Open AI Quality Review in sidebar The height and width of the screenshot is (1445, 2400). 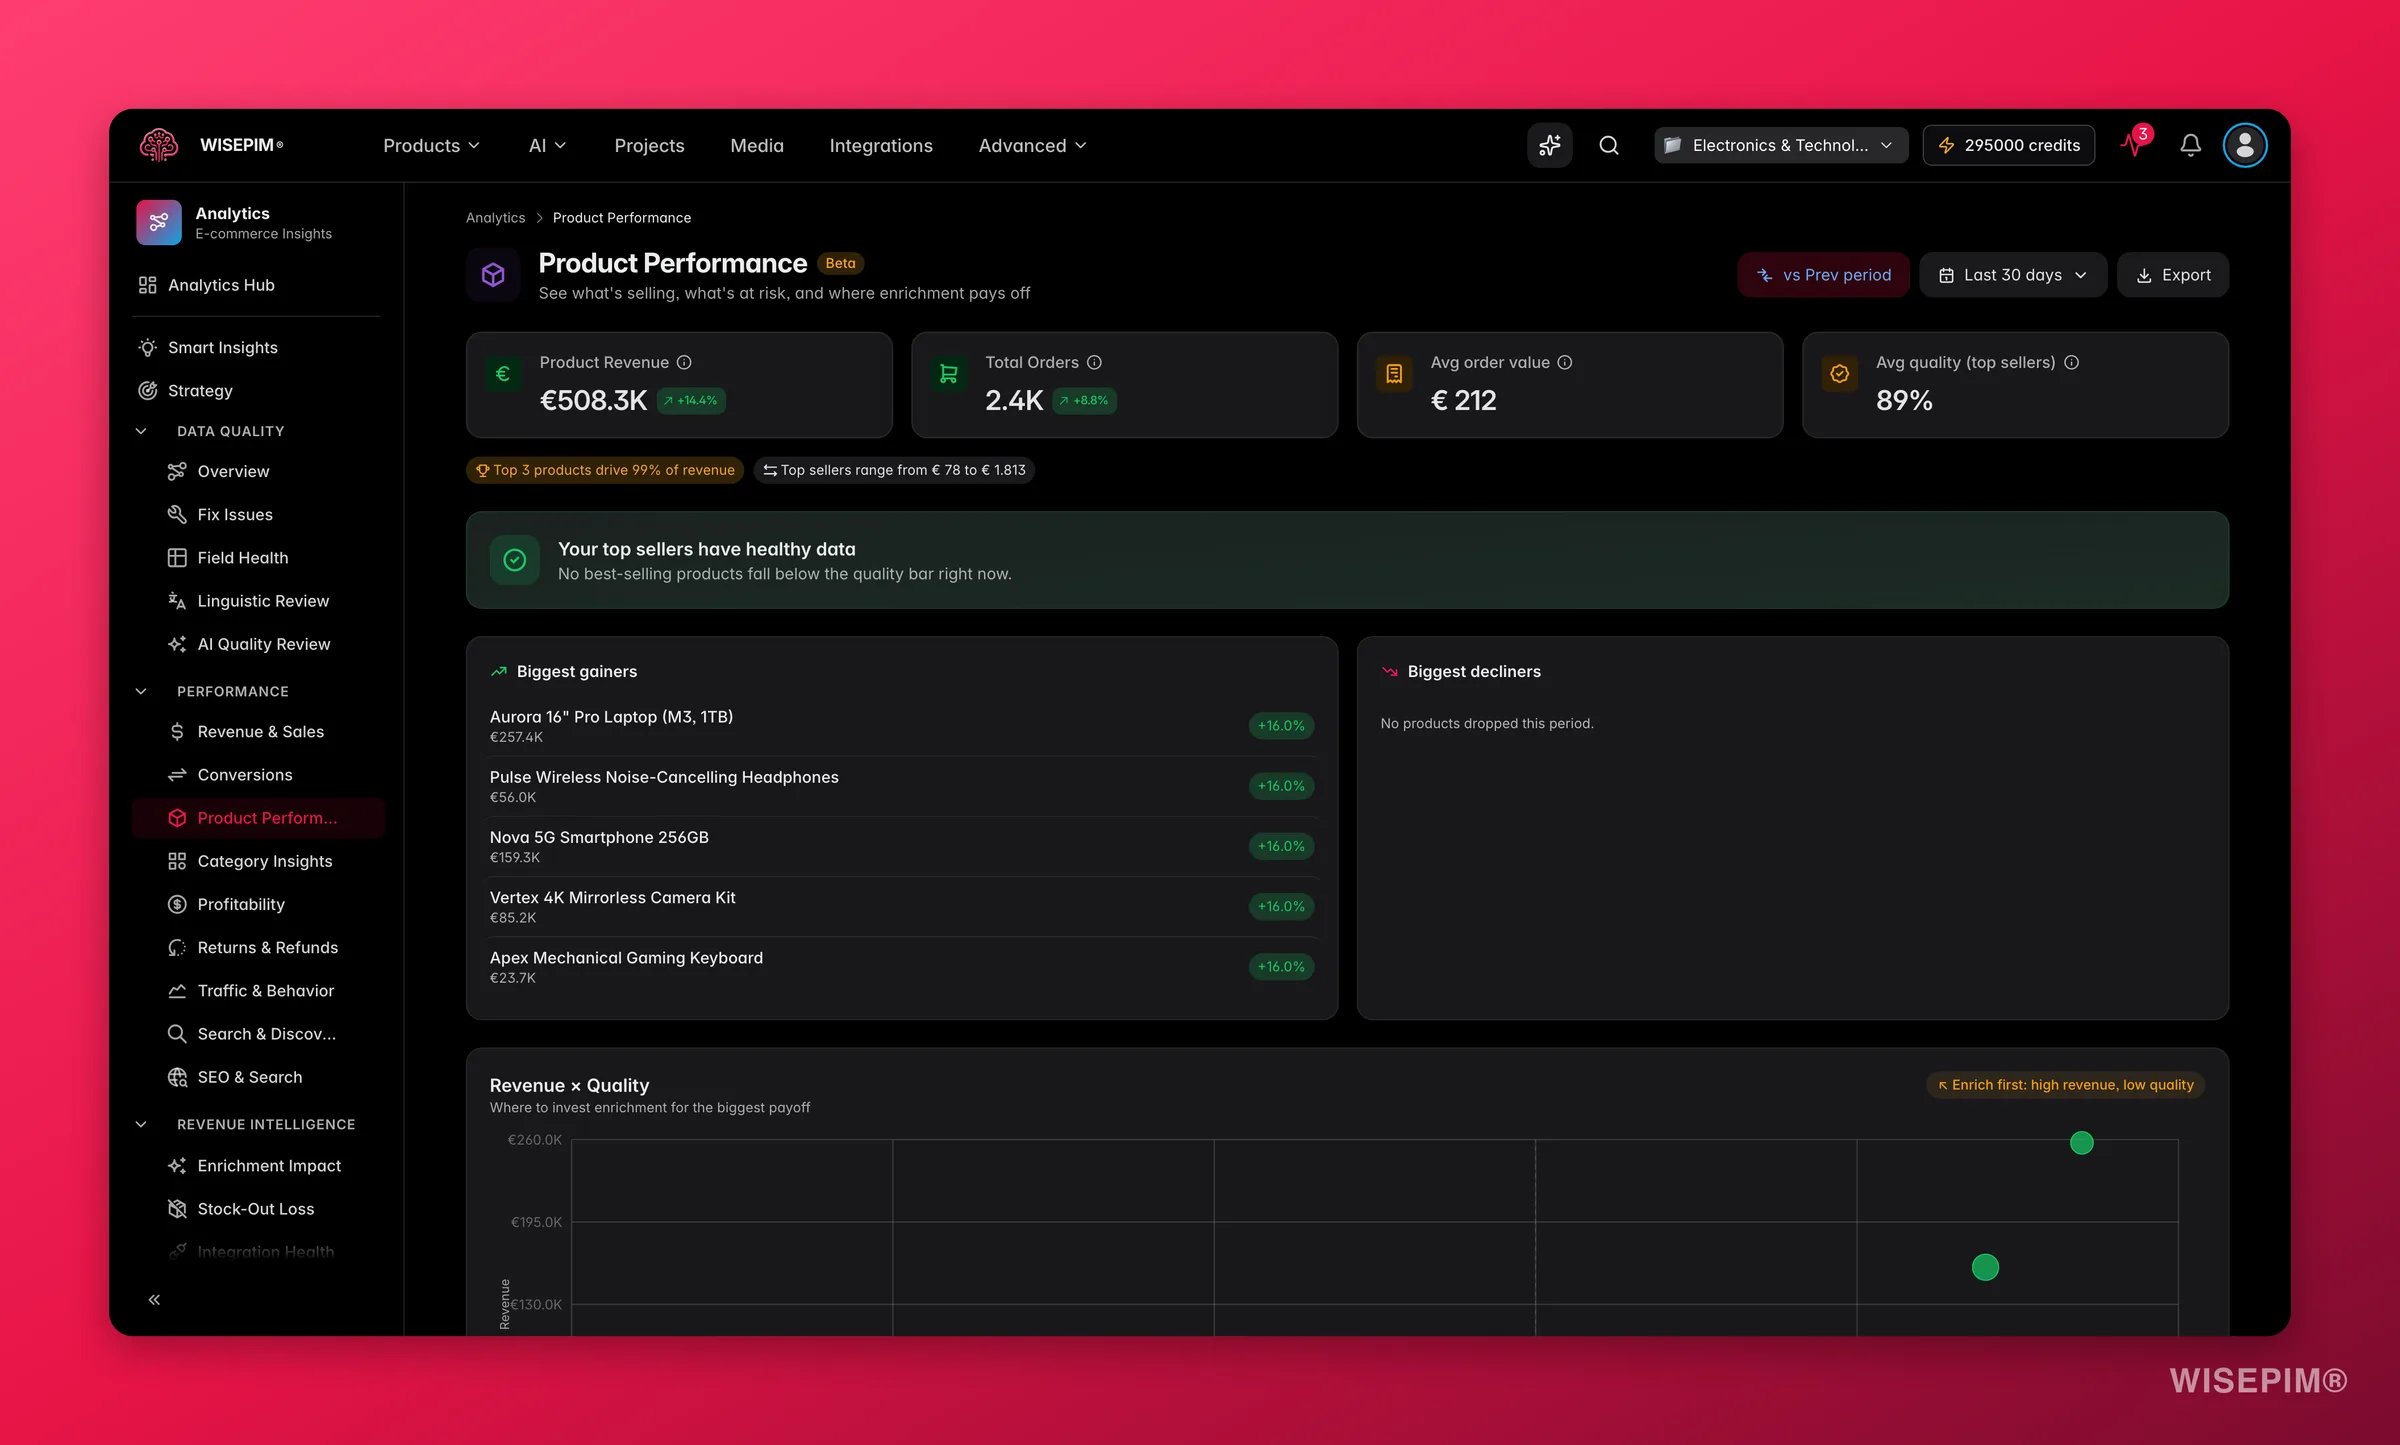click(x=257, y=644)
